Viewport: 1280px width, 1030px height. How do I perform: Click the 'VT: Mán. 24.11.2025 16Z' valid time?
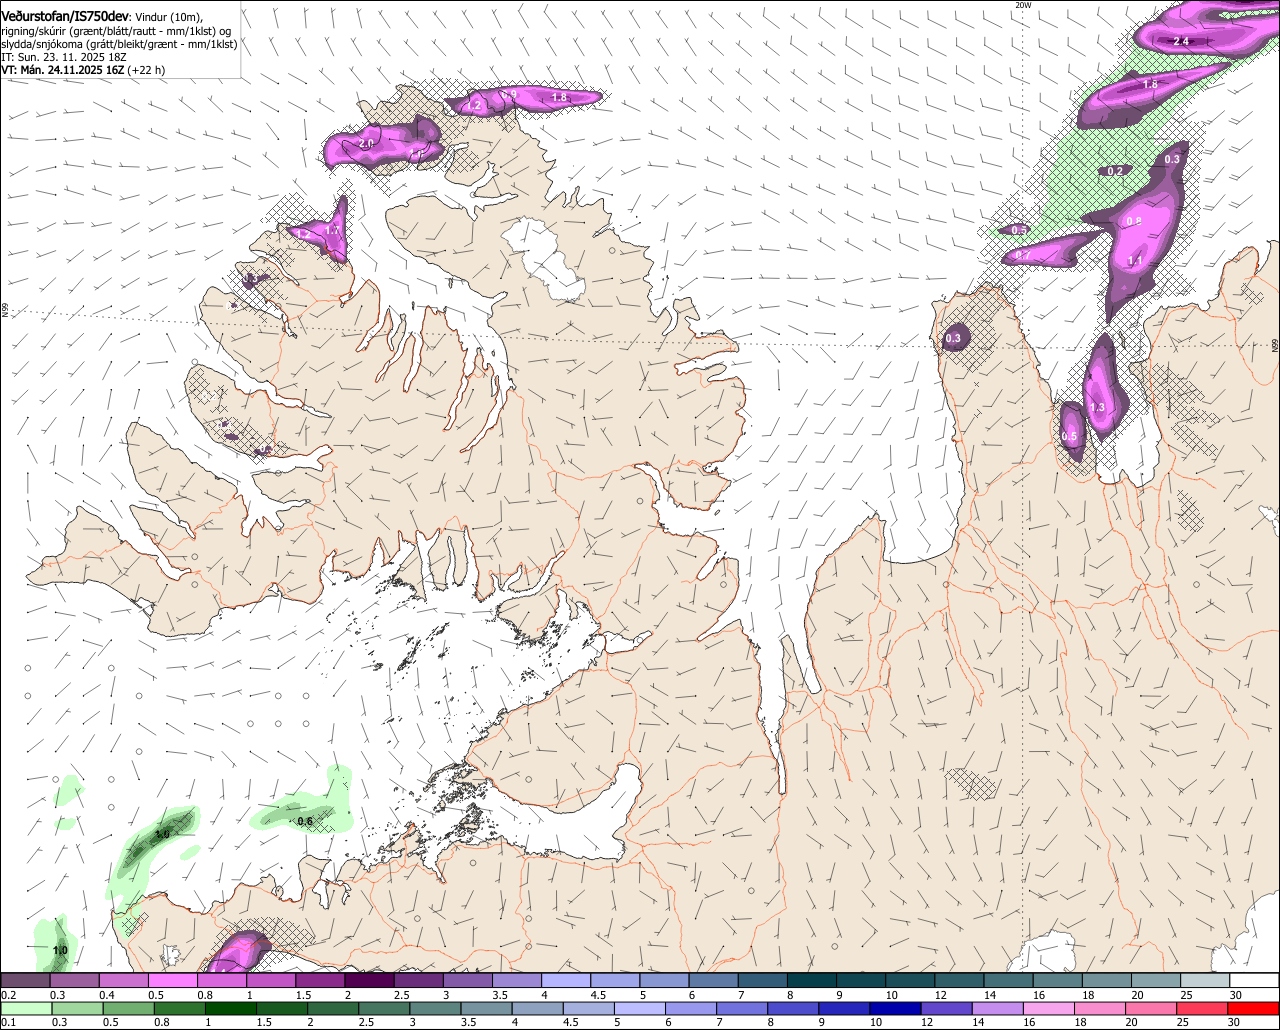pyautogui.click(x=63, y=71)
